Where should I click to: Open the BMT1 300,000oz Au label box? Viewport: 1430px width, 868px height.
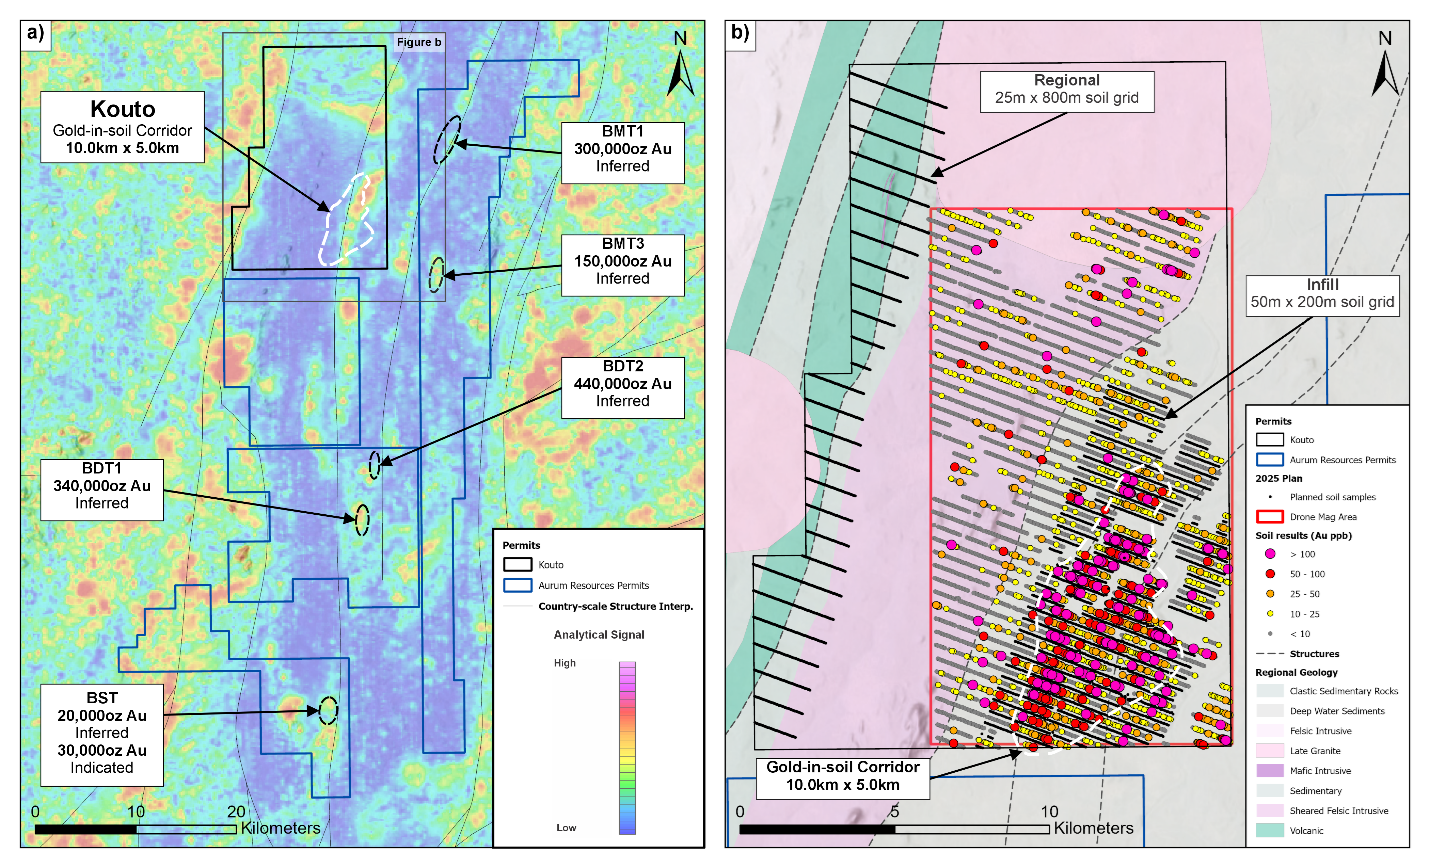pos(622,149)
